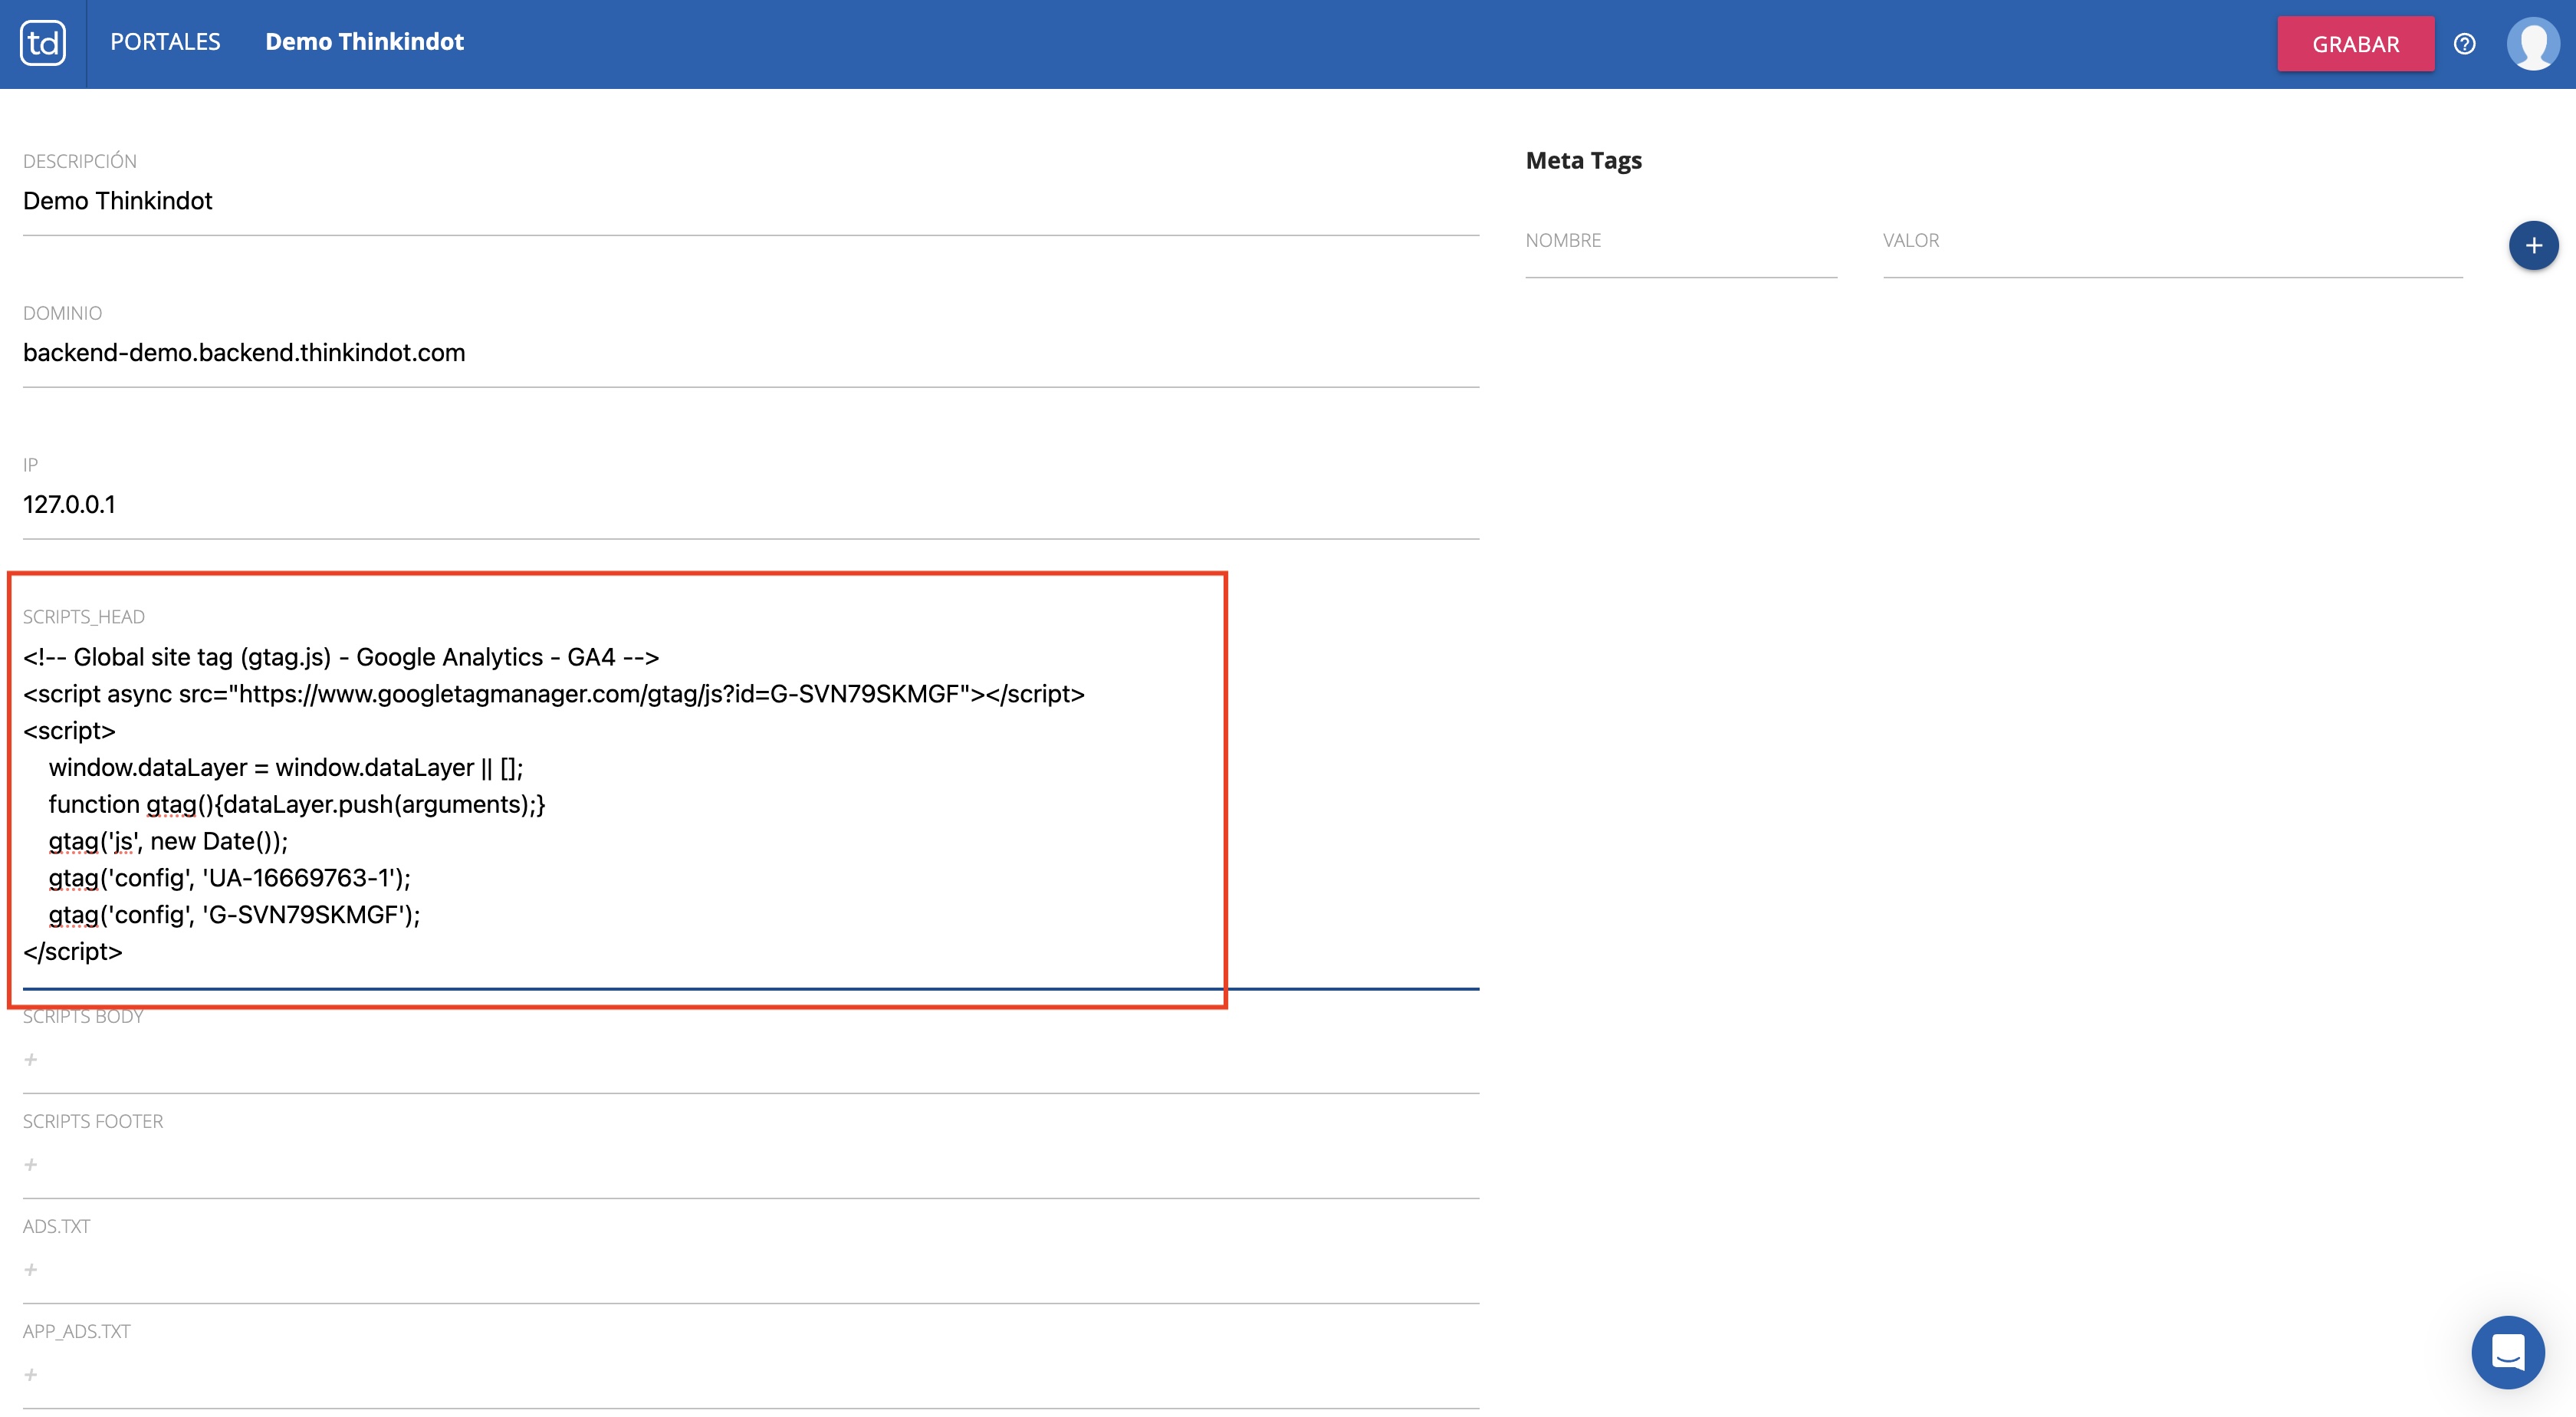Open the help question mark icon
The width and height of the screenshot is (2576, 1417).
pyautogui.click(x=2465, y=44)
